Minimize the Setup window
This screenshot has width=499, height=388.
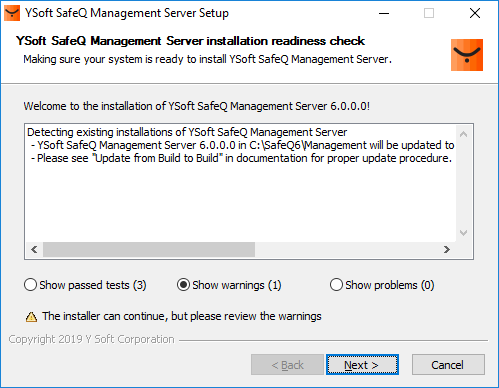click(x=384, y=13)
